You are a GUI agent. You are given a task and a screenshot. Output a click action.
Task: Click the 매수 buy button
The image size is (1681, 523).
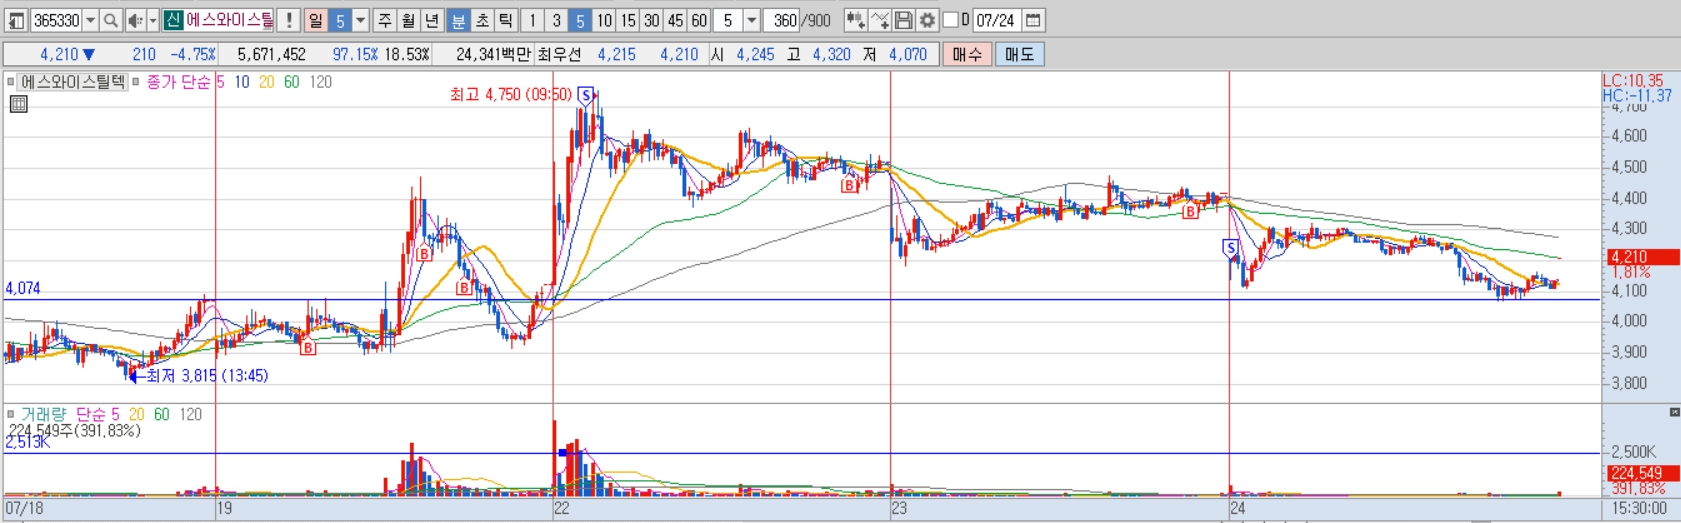967,54
